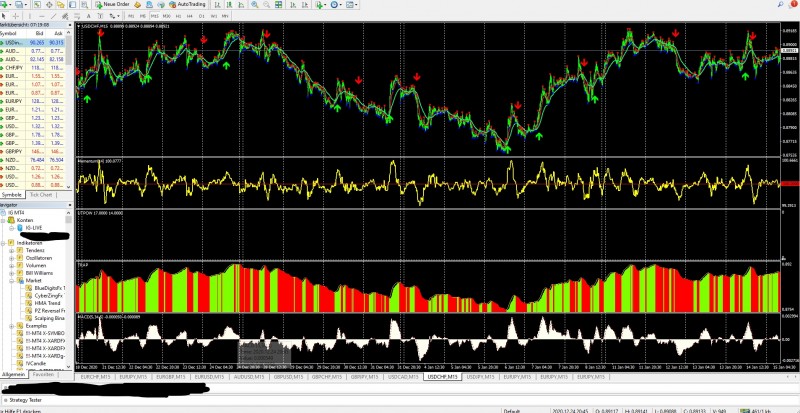800x413 pixels.
Task: Switch to bar chart mode icon
Action: point(217,5)
